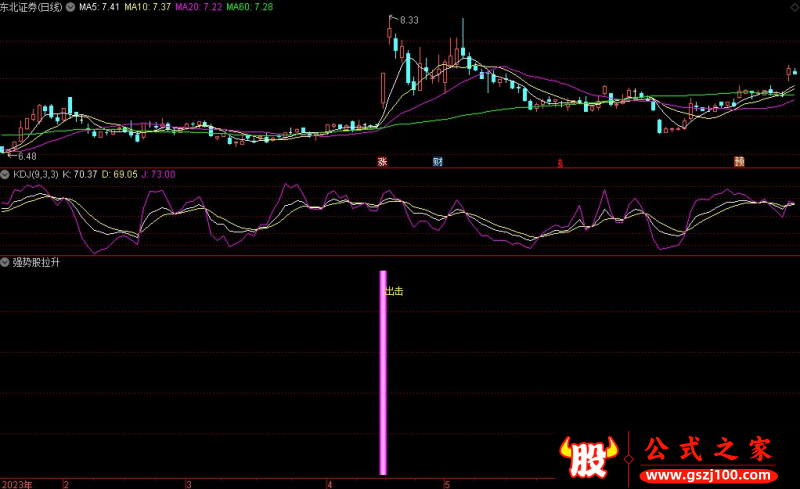Click the tall magenta signal bar
The image size is (800, 489).
tap(383, 372)
